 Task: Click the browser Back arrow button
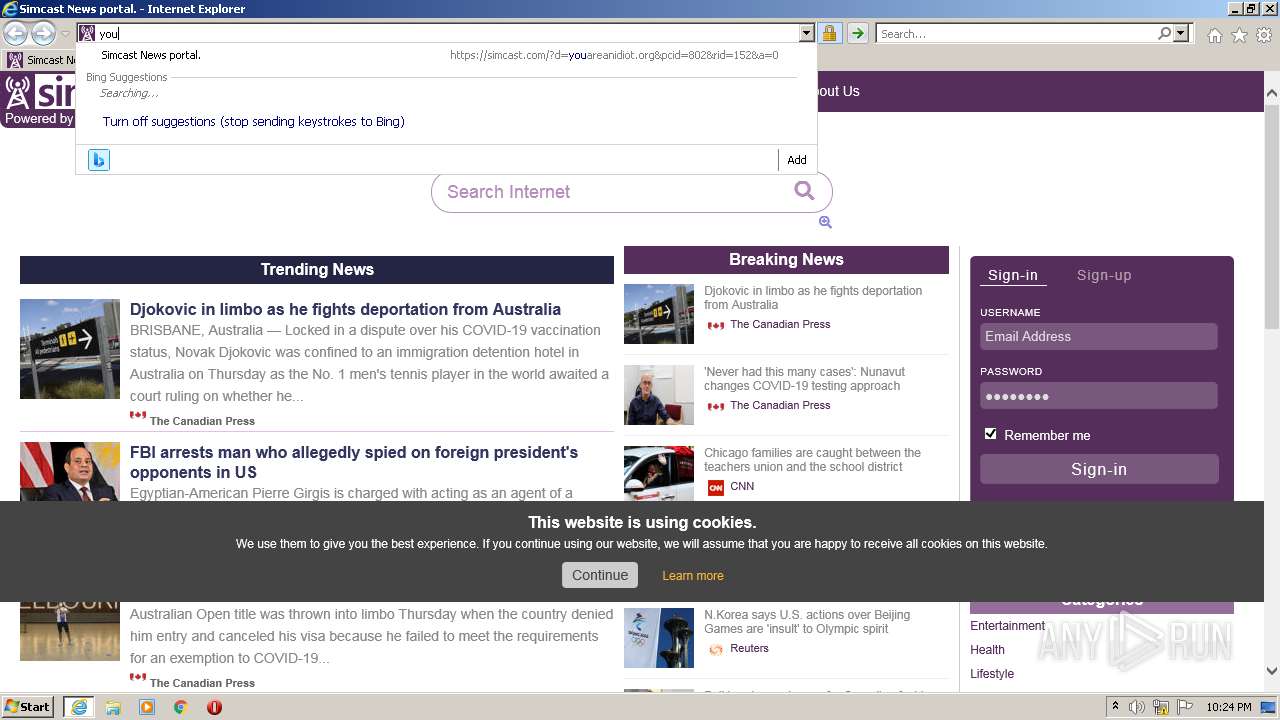point(16,34)
